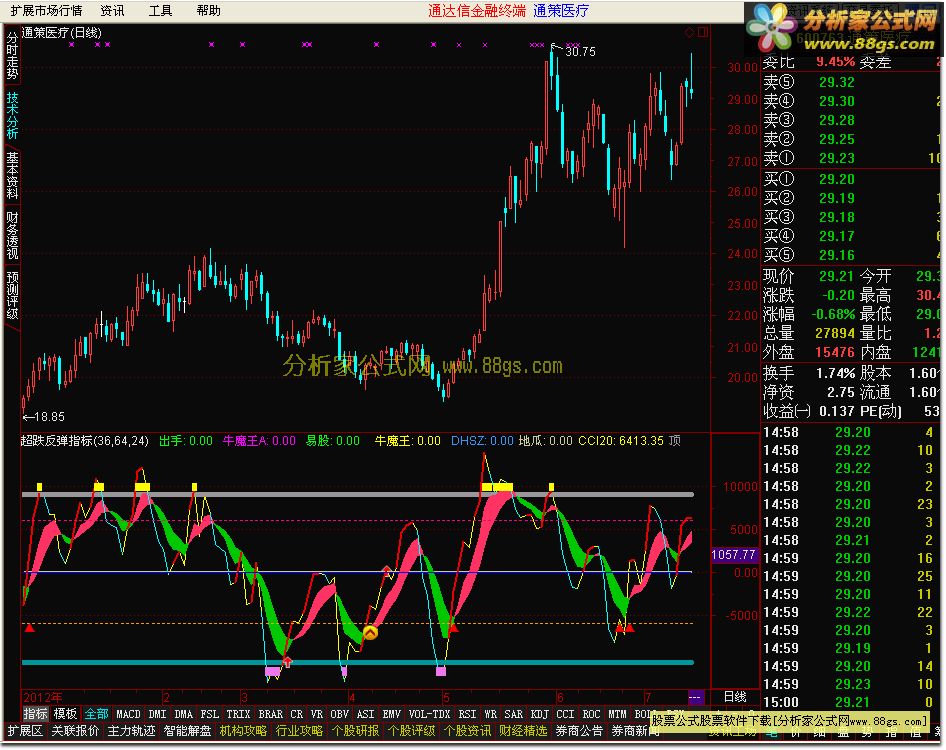Open 行业攻略
The width and height of the screenshot is (946, 750).
[x=299, y=731]
